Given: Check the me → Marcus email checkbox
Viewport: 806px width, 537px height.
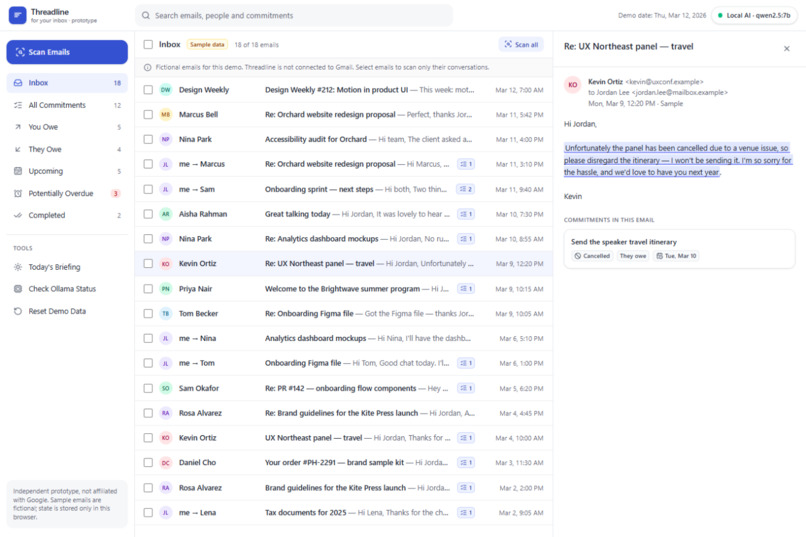Looking at the screenshot, I should point(148,164).
